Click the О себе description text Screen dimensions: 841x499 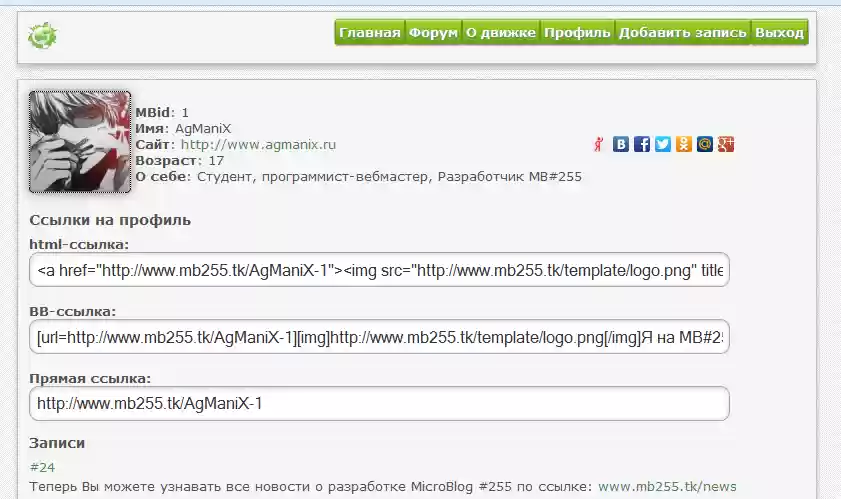(389, 177)
